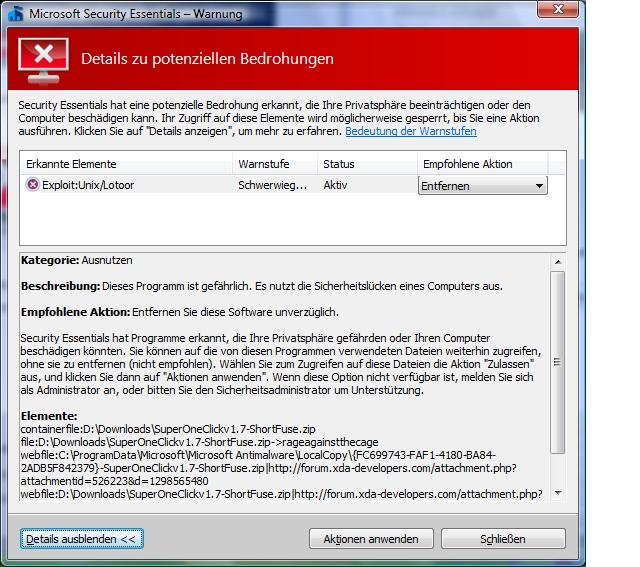
Task: Close the warning window with X
Action: tap(558, 9)
